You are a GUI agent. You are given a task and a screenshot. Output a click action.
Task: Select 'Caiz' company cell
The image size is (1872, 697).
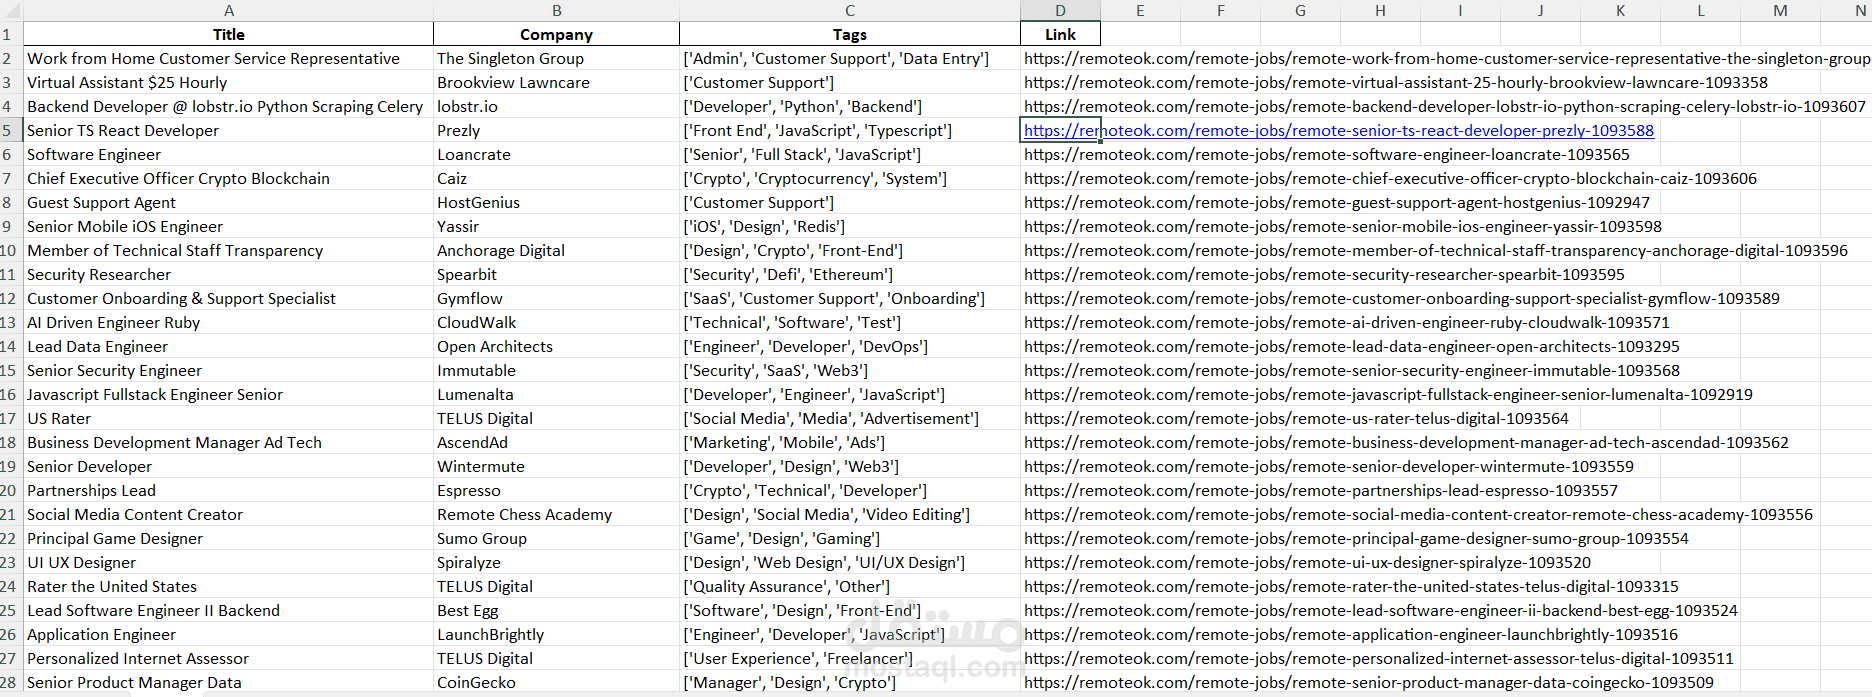click(x=556, y=178)
